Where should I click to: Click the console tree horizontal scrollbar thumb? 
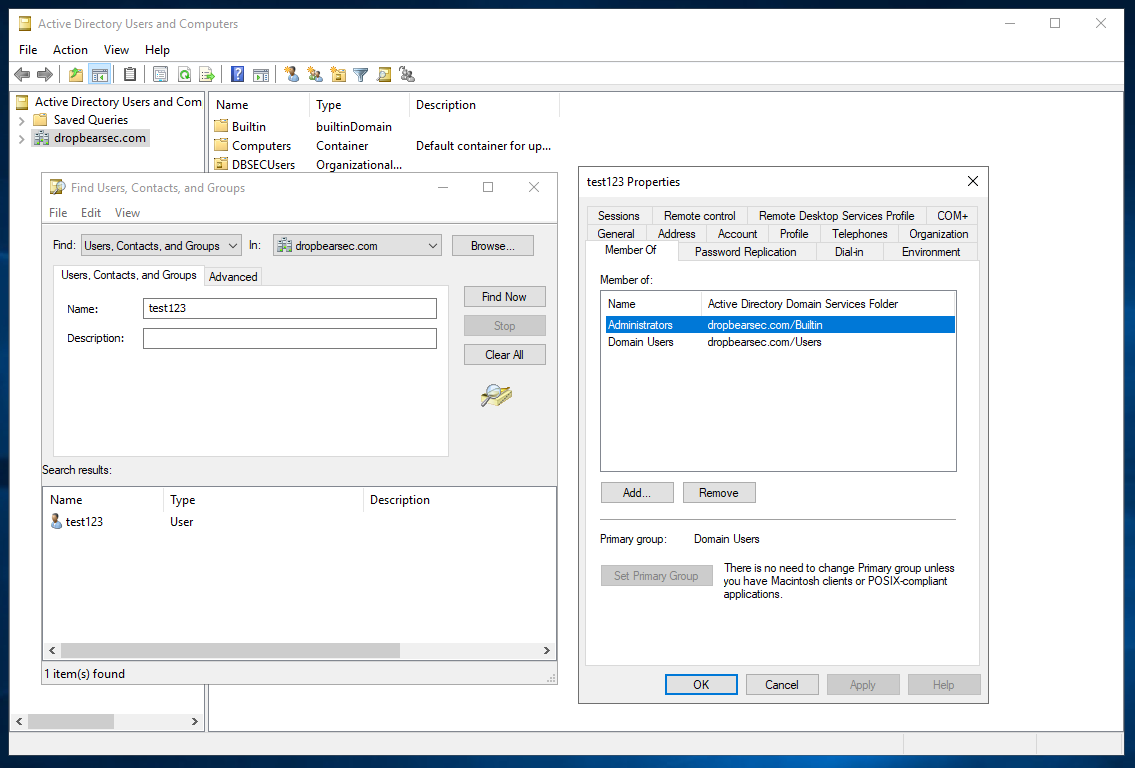pos(71,722)
